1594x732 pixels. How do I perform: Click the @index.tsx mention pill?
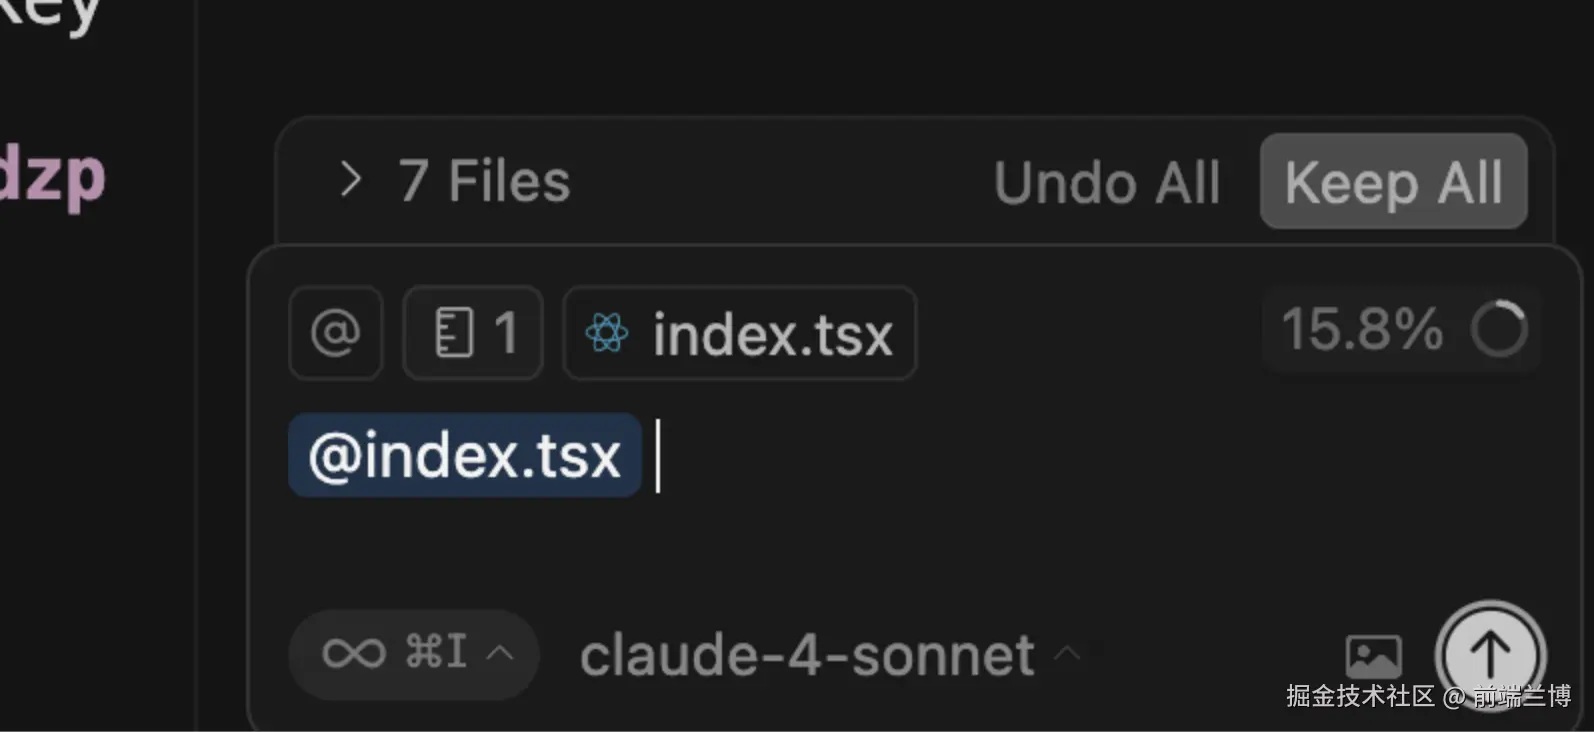click(x=465, y=456)
